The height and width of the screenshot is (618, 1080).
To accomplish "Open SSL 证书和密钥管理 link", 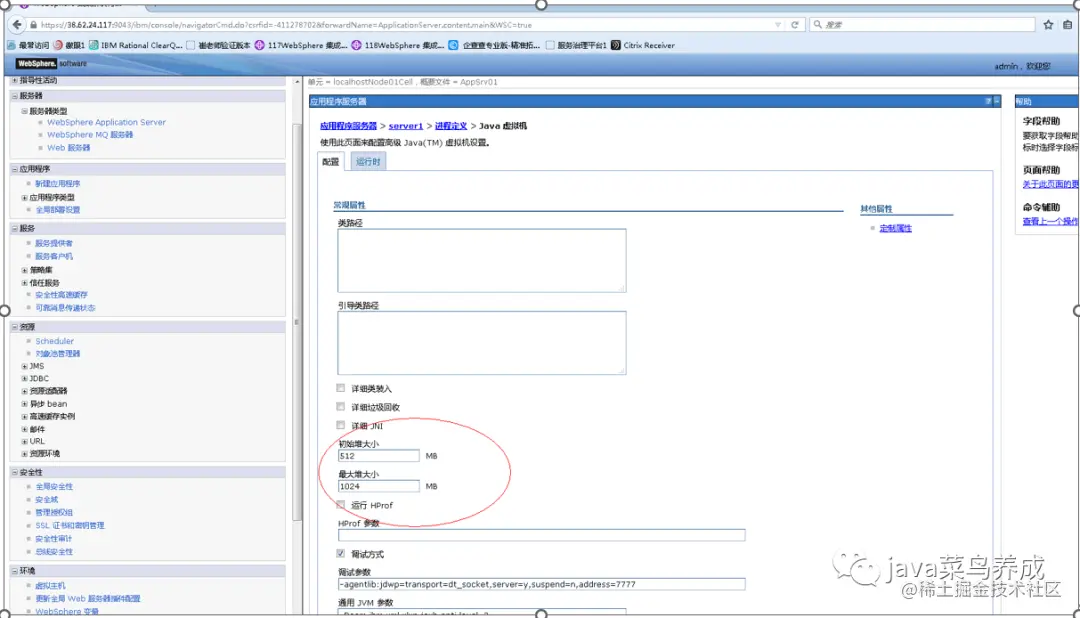I will click(70, 526).
